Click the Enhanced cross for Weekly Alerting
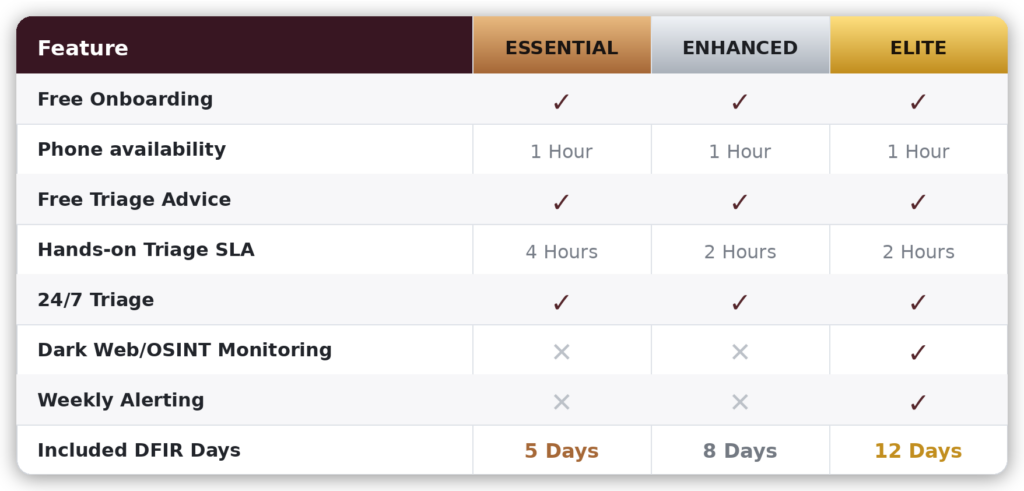The image size is (1024, 491). [740, 402]
